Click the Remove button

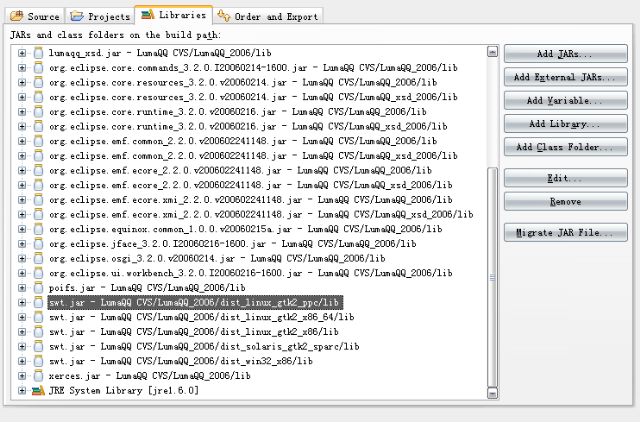(x=565, y=201)
